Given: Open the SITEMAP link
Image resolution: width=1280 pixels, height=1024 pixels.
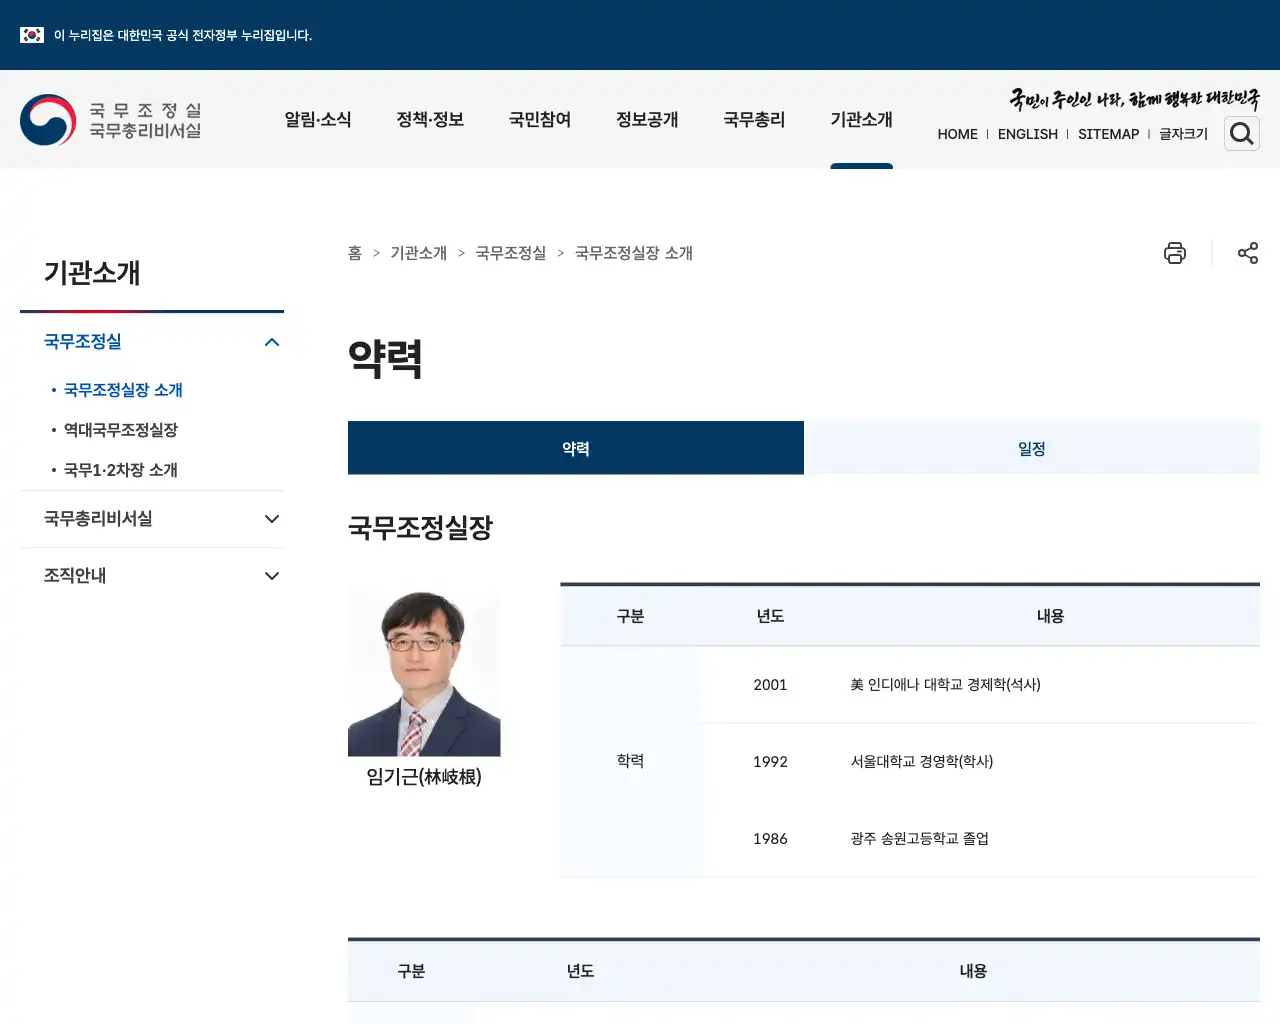Looking at the screenshot, I should click(1108, 134).
